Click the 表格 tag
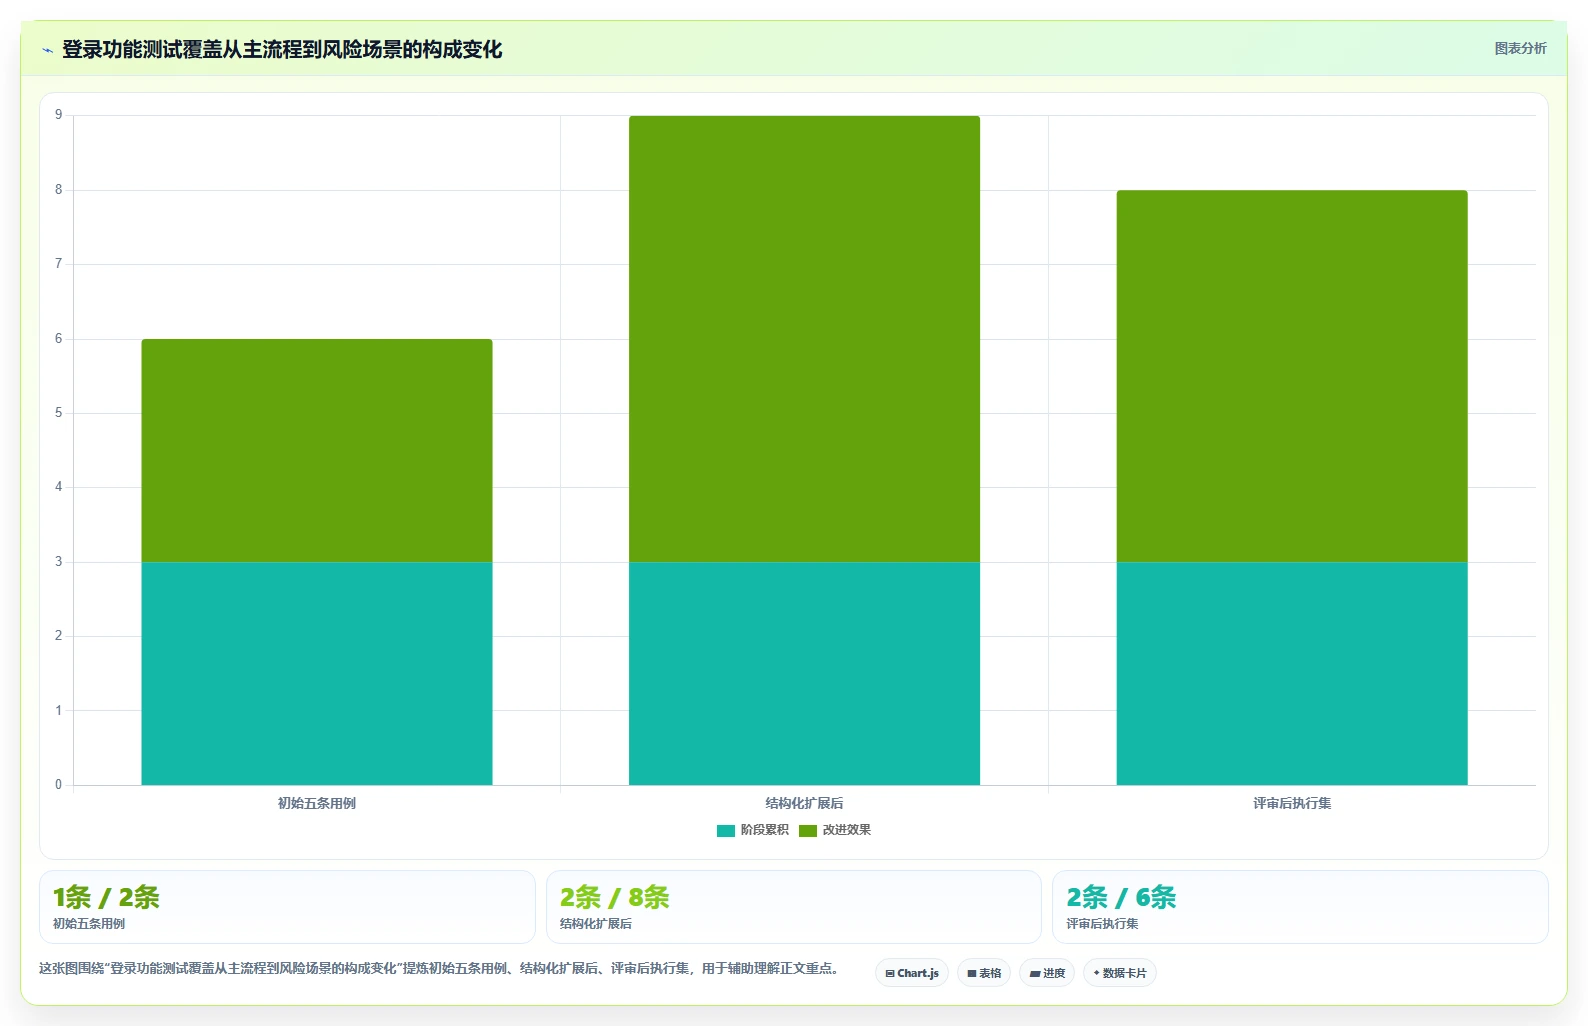The width and height of the screenshot is (1588, 1026). 984,973
